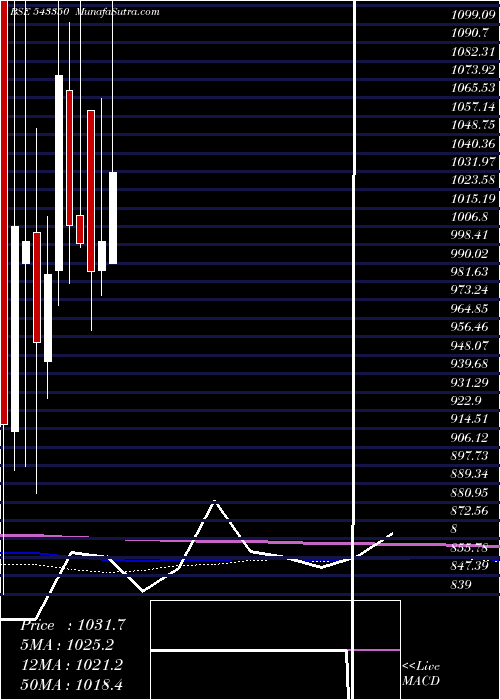The width and height of the screenshot is (500, 700).
Task: Click the 1006.8 axis label
Action: click(471, 217)
